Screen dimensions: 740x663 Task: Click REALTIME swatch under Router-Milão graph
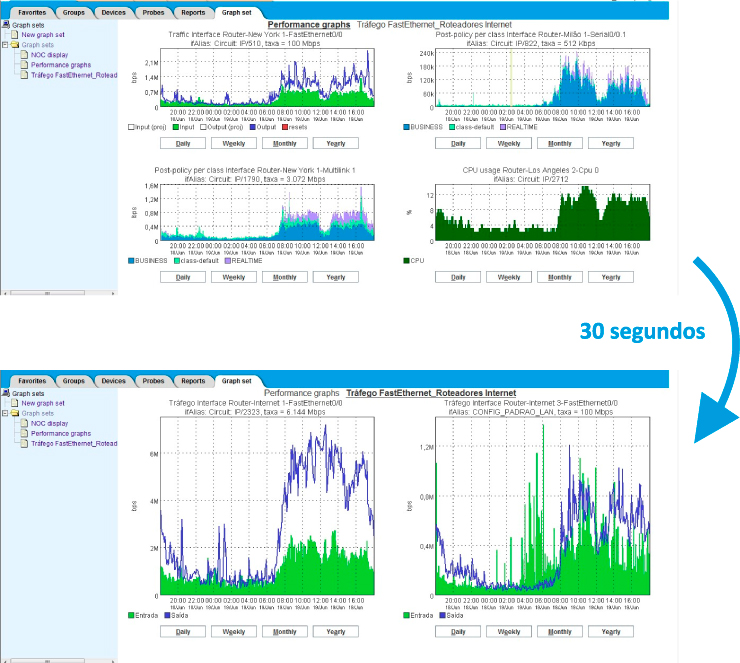pos(503,127)
